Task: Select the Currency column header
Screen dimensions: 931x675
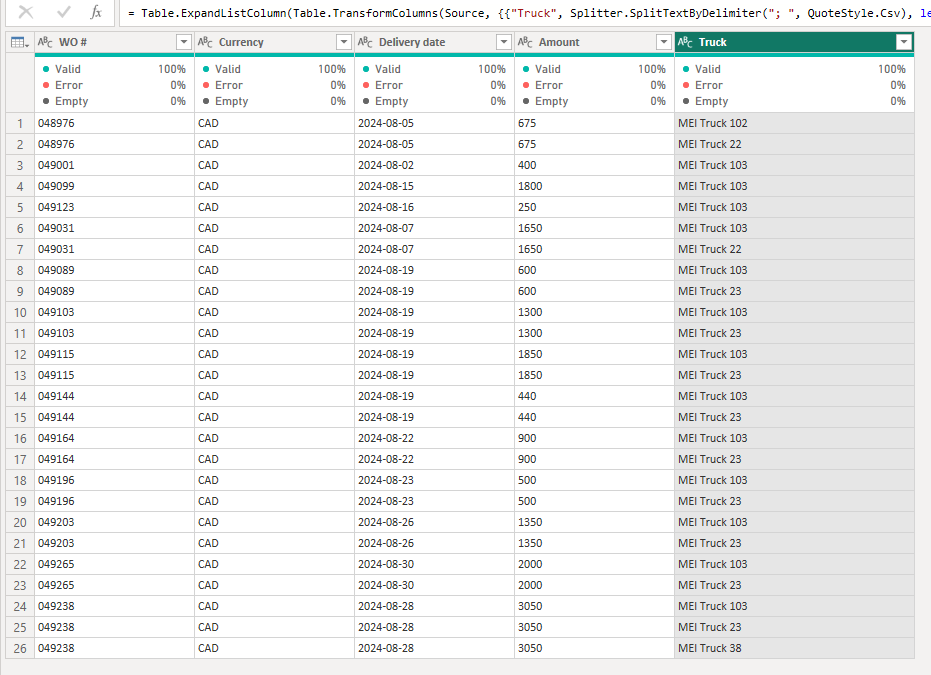Action: tap(274, 42)
